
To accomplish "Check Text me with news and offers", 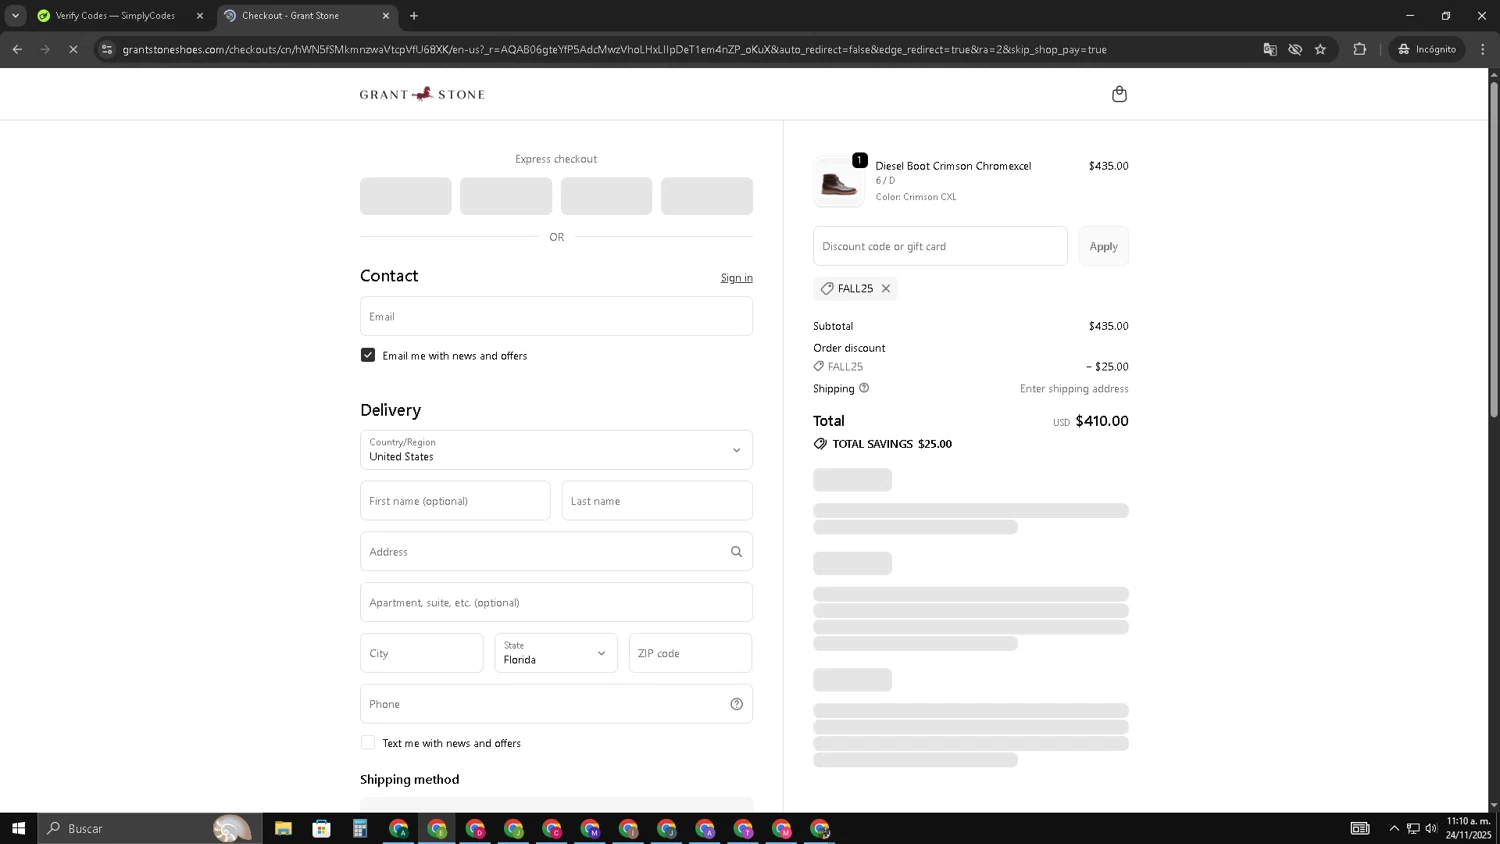I will pyautogui.click(x=368, y=743).
